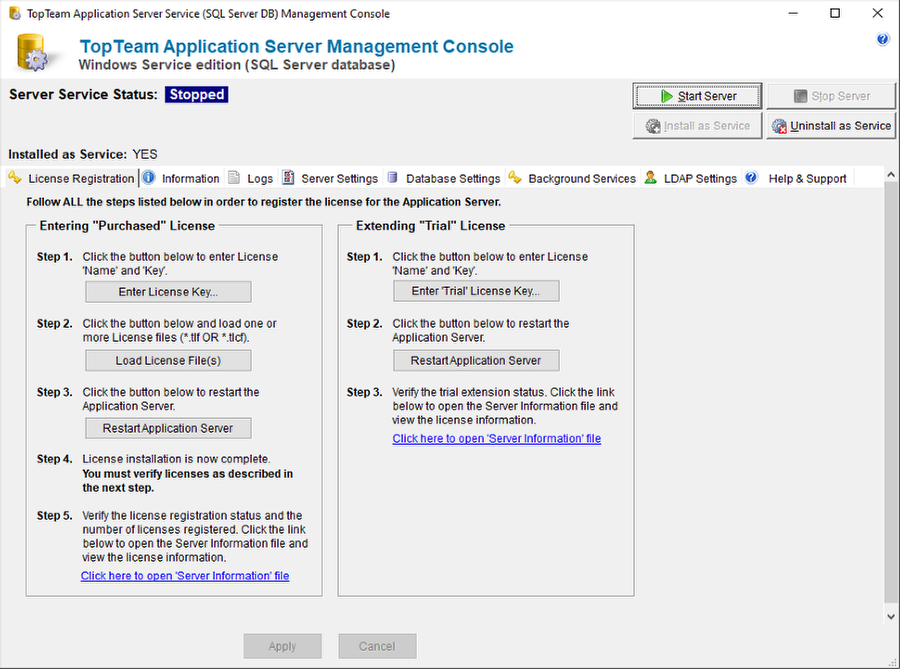Open Server Information file link in Purchased section

point(185,575)
